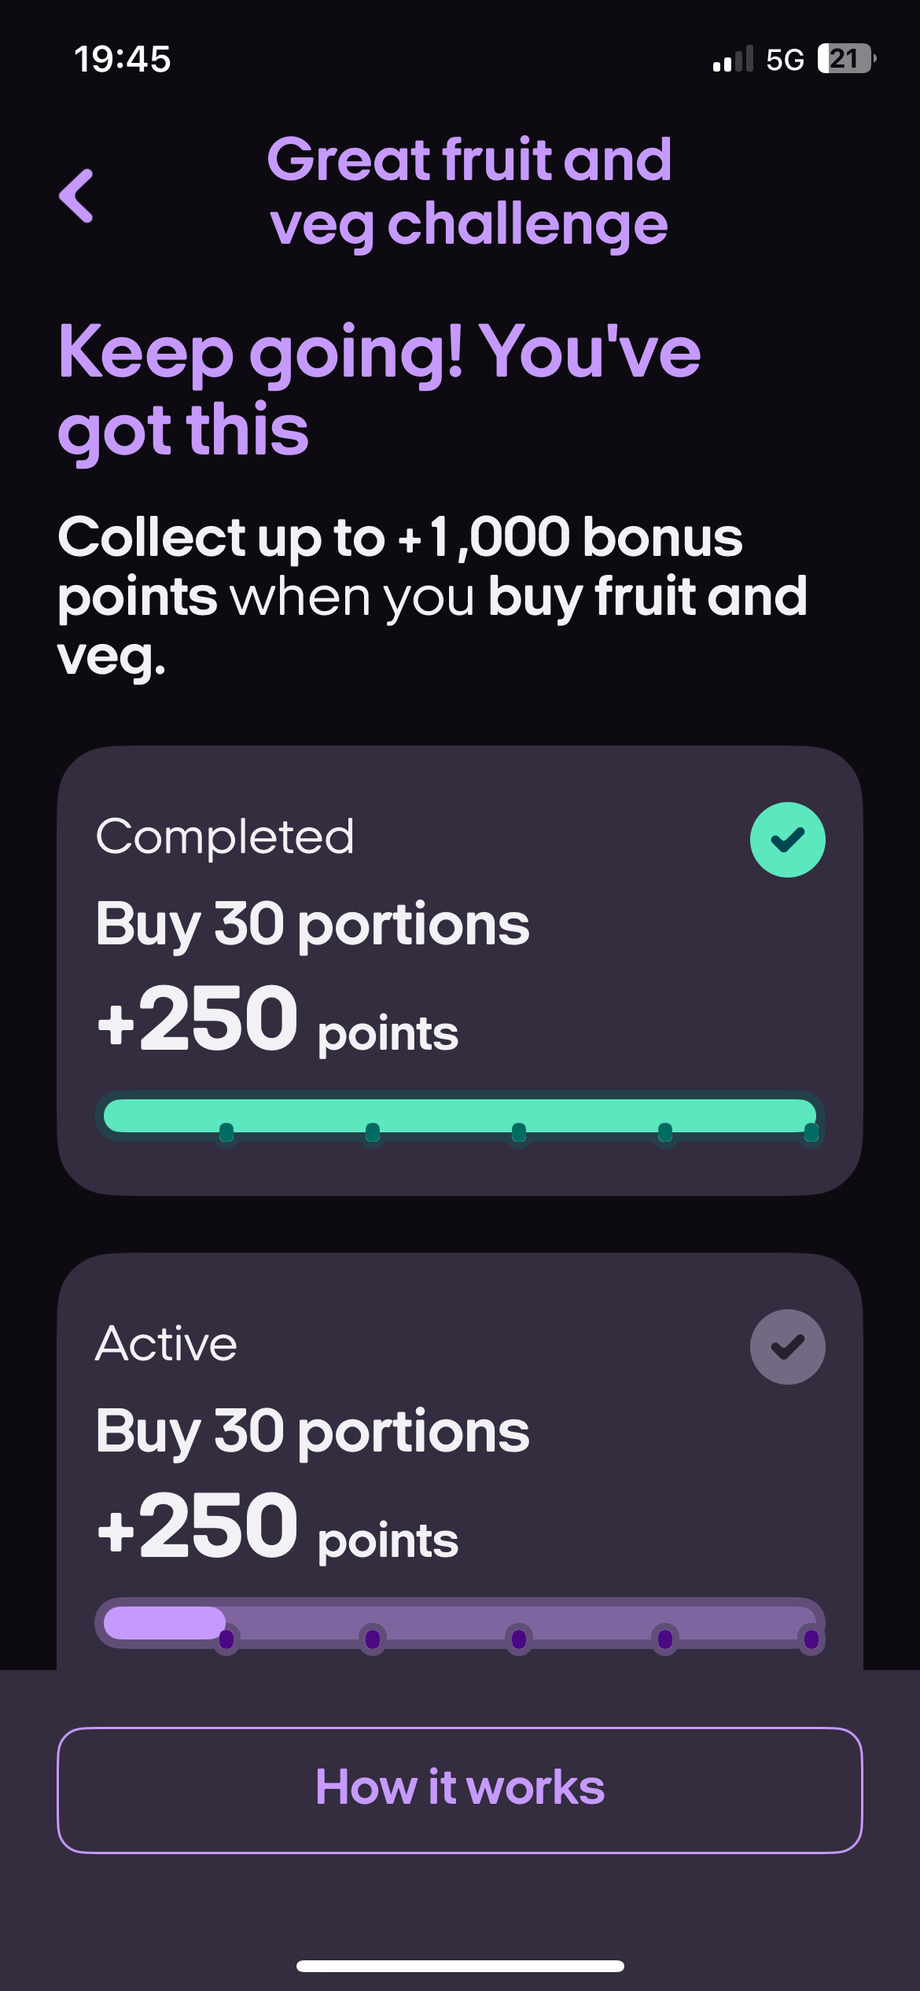Tap Buy 30 portions in the Completed card
The width and height of the screenshot is (920, 1991).
312,924
